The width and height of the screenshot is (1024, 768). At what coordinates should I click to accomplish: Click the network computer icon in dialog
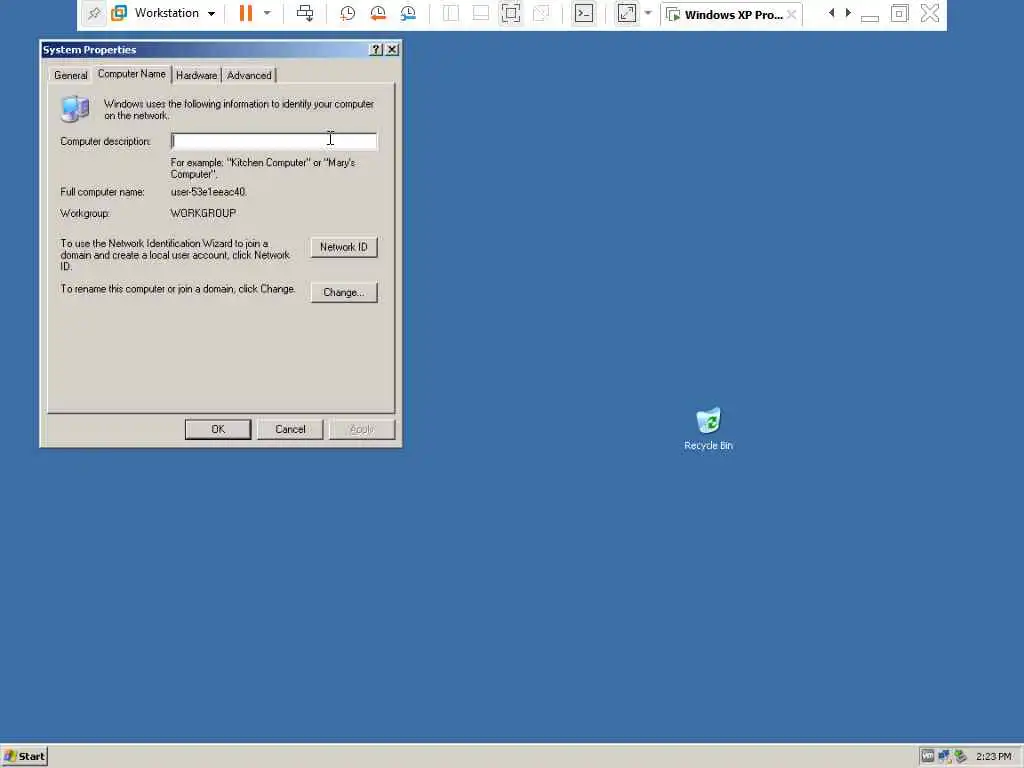point(75,109)
